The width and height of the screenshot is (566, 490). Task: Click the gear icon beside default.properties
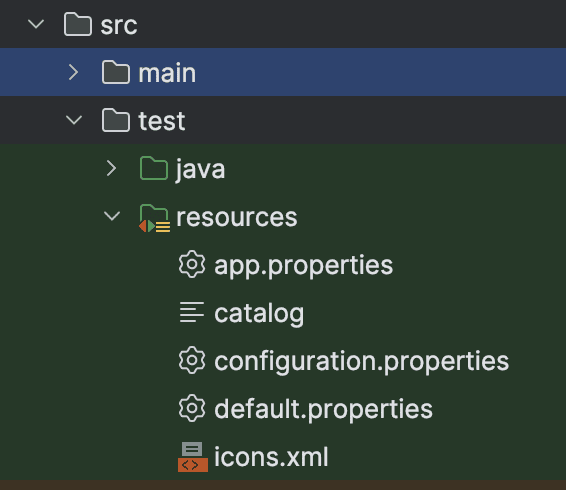click(192, 408)
